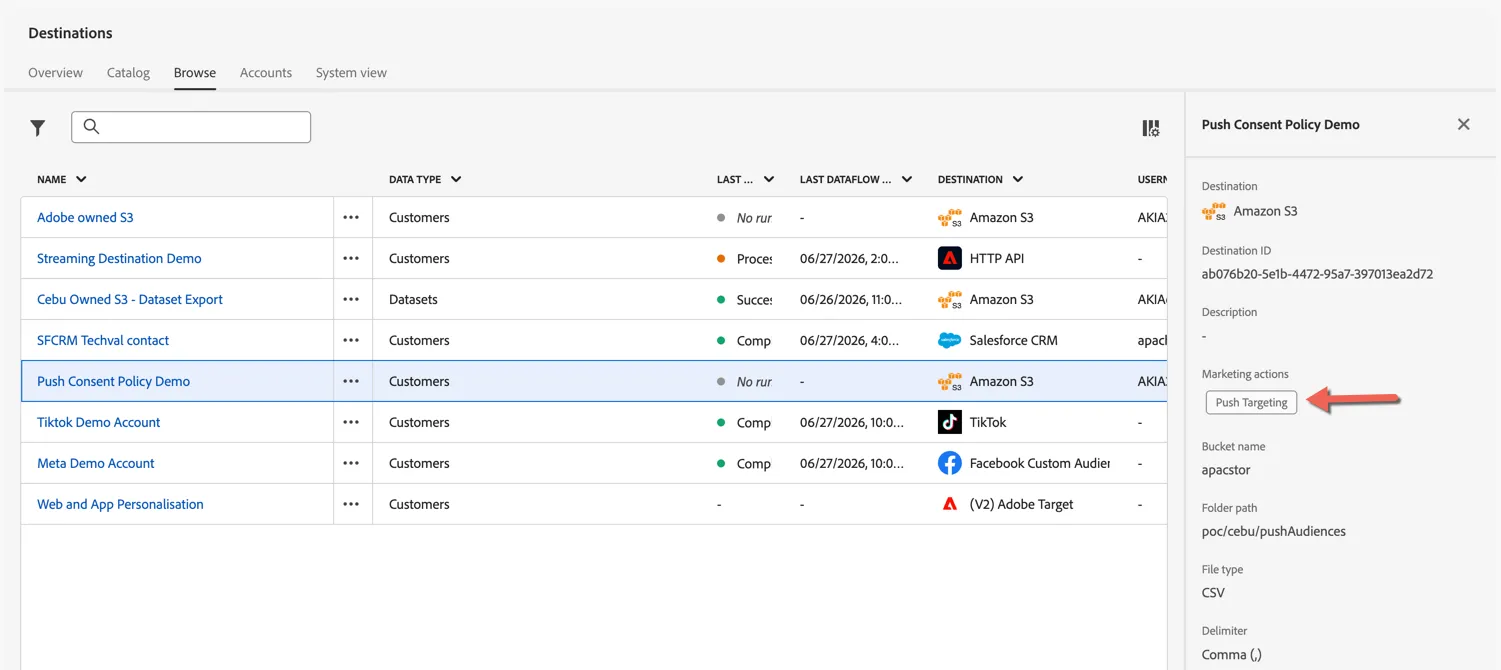Open the column settings icon
The image size is (1501, 670).
pyautogui.click(x=1151, y=128)
